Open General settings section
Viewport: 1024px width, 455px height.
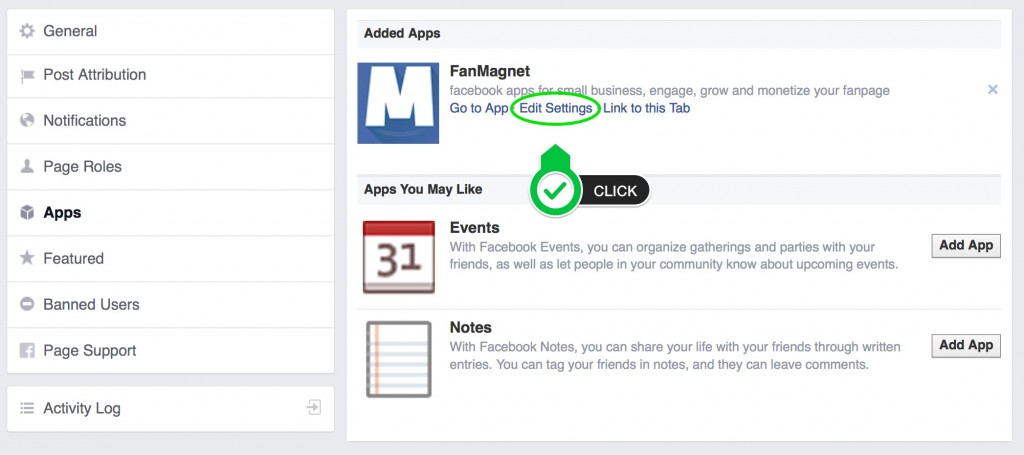tap(170, 31)
